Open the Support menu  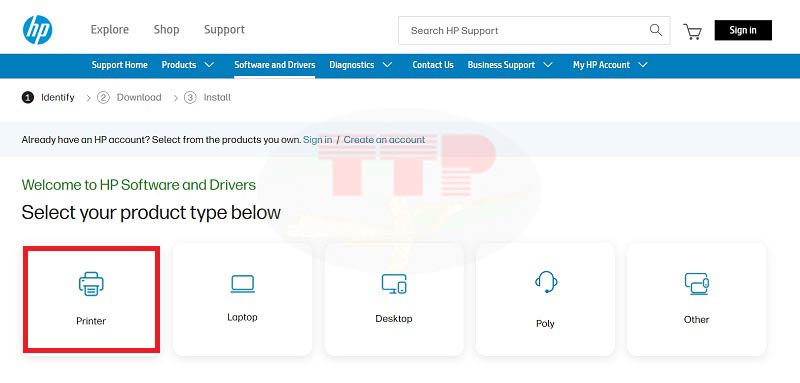[224, 30]
